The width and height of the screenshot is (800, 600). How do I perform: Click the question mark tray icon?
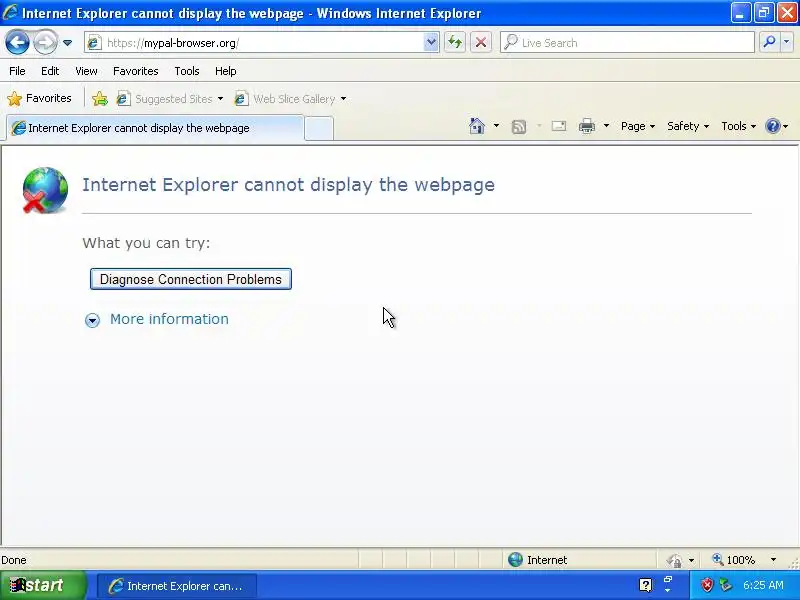pyautogui.click(x=645, y=585)
